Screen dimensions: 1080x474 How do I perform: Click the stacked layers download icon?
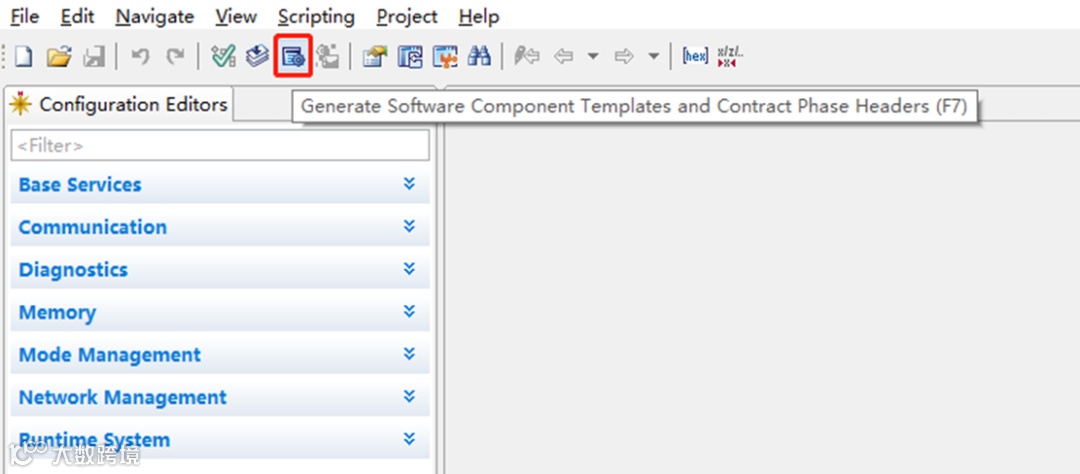click(x=258, y=56)
